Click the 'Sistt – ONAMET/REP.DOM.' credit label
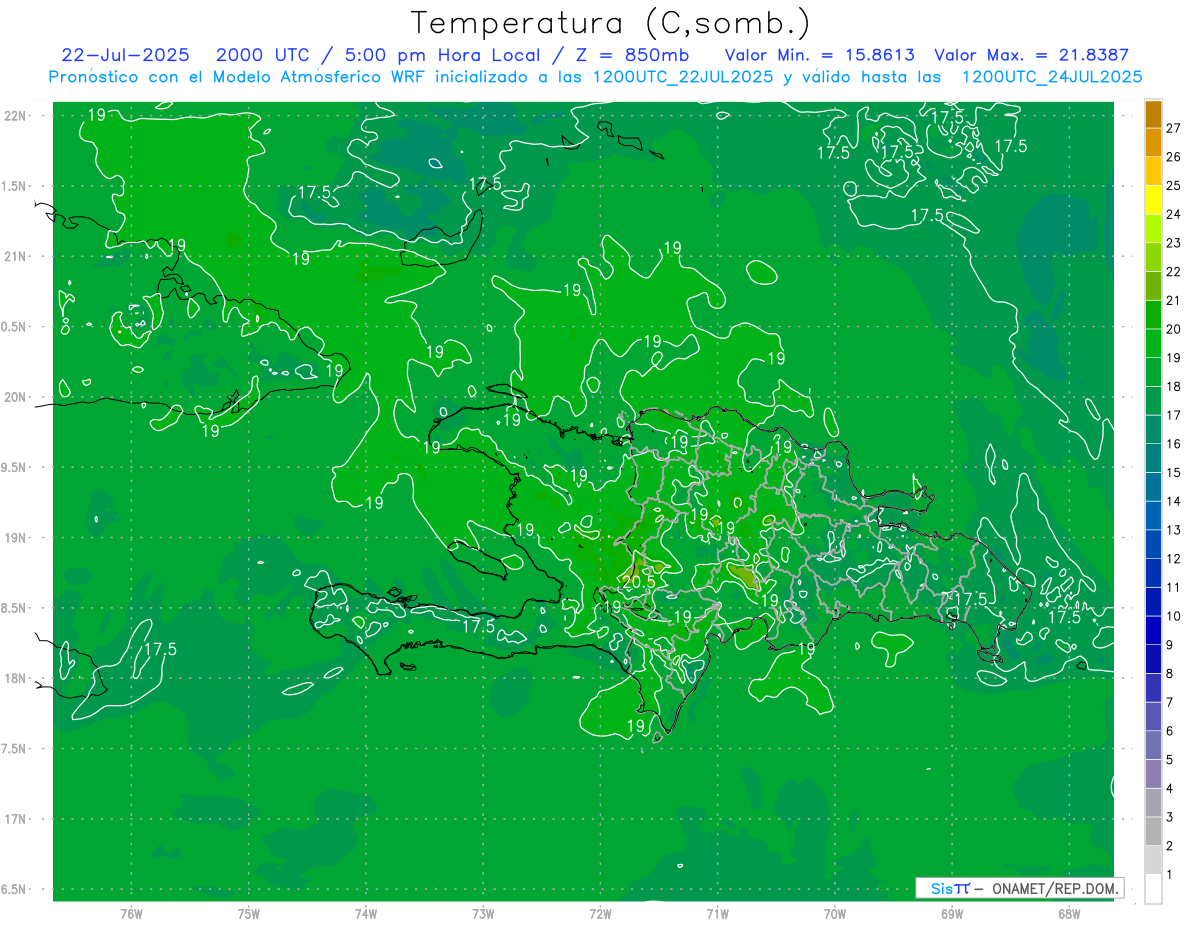The height and width of the screenshot is (927, 1200). 1020,888
